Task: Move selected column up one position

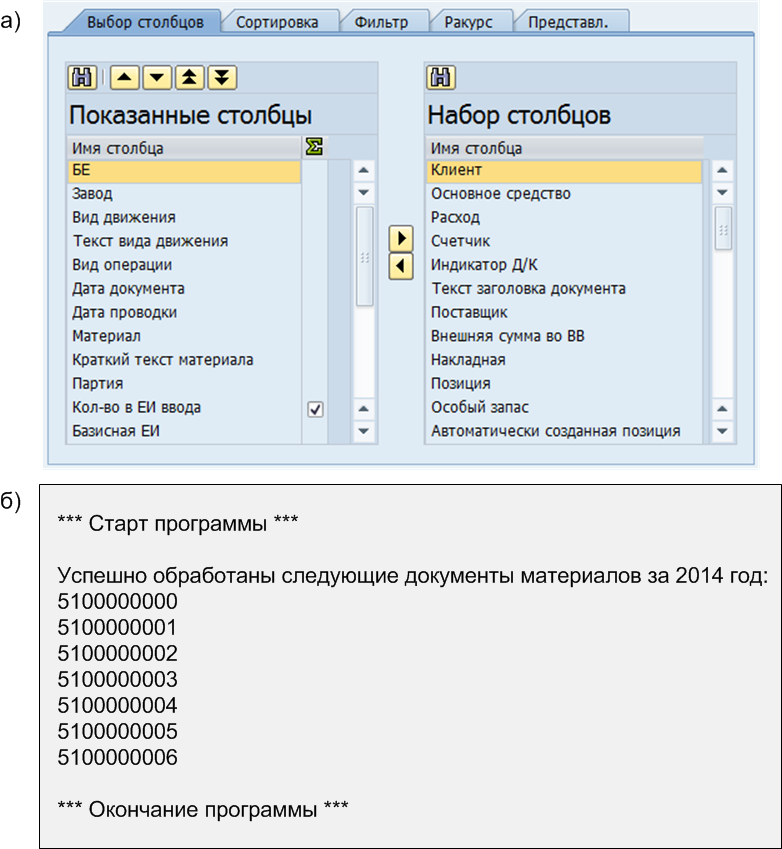Action: [125, 77]
